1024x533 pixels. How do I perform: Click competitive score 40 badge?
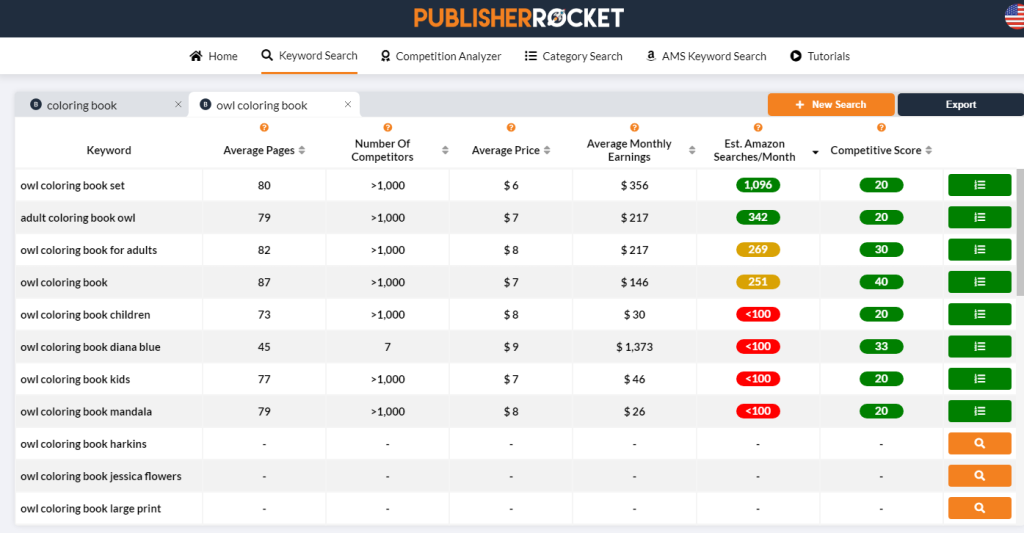click(x=881, y=282)
